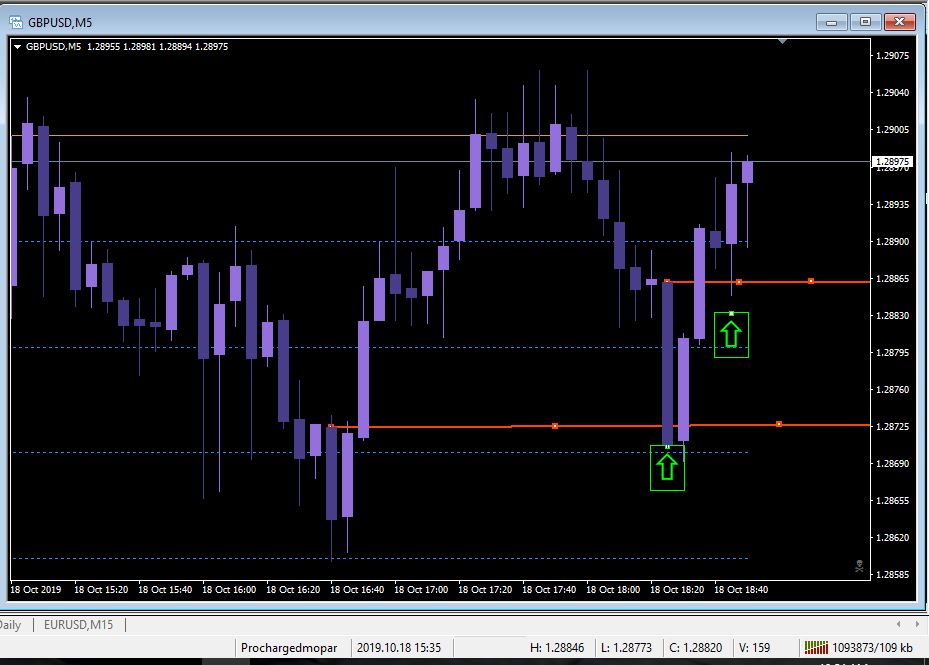Click the 18 Oct 16:40 time label

(x=357, y=590)
